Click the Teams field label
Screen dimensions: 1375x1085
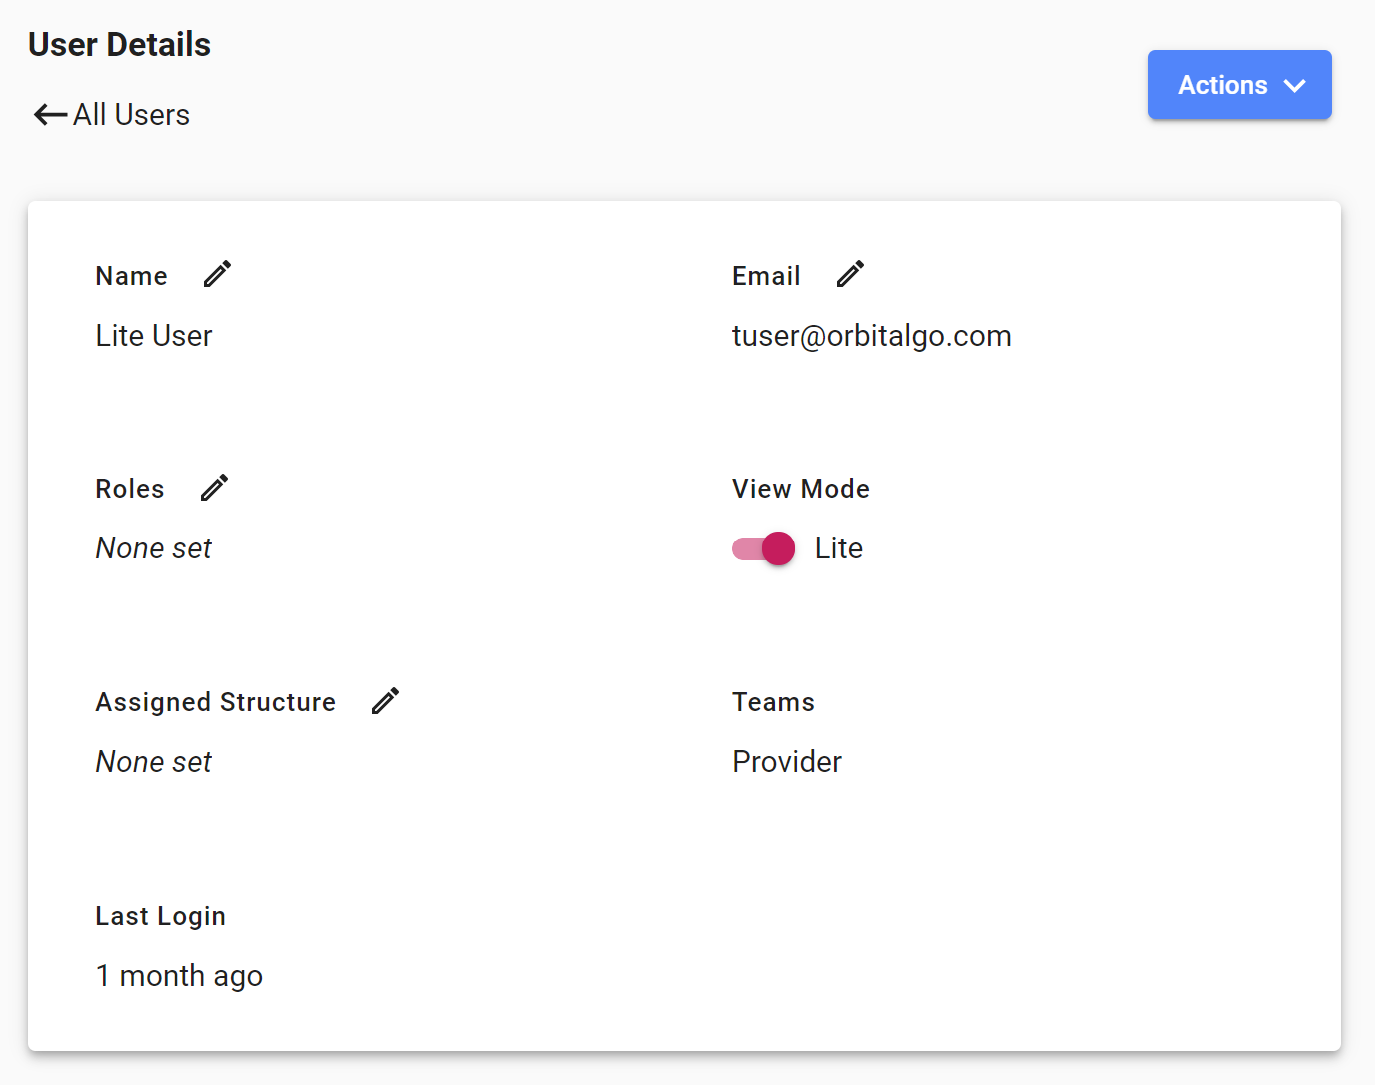click(x=773, y=702)
